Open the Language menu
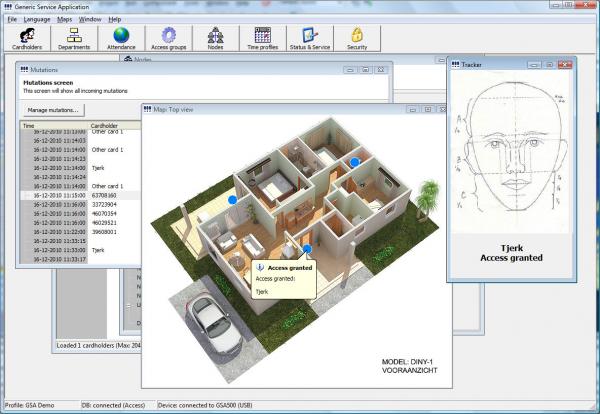 (x=37, y=19)
